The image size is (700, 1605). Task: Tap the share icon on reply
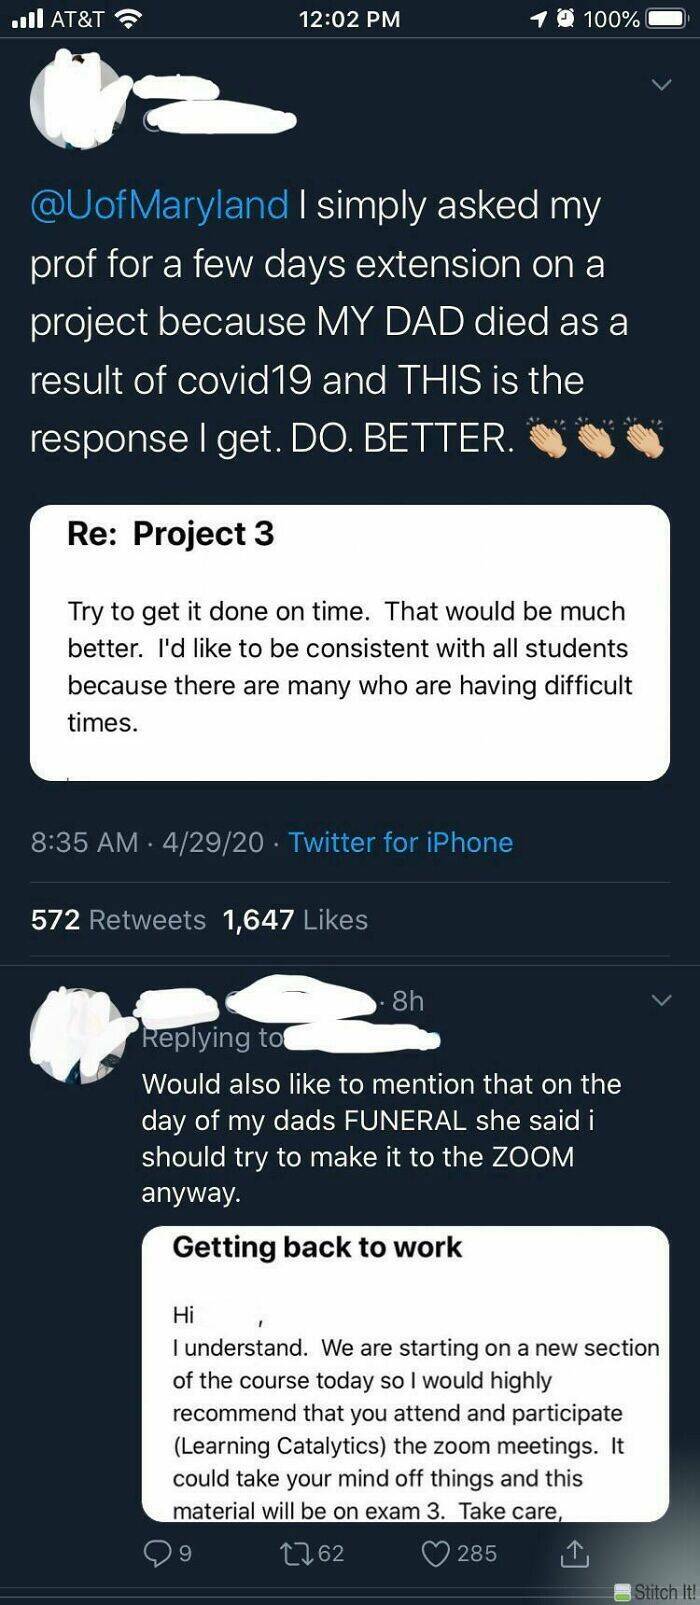[575, 1552]
